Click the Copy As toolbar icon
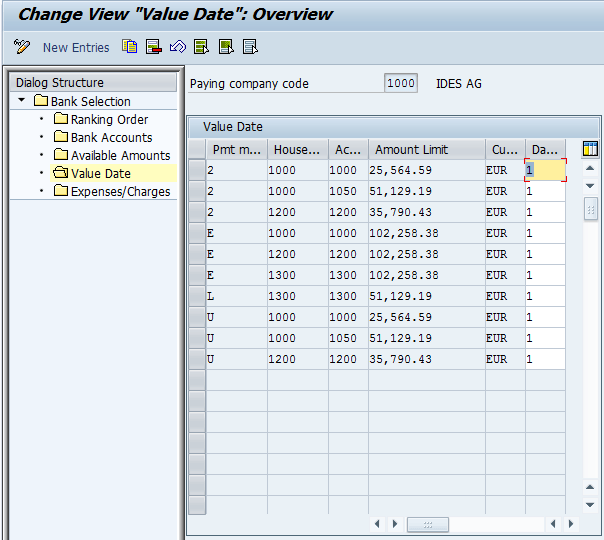 point(130,47)
